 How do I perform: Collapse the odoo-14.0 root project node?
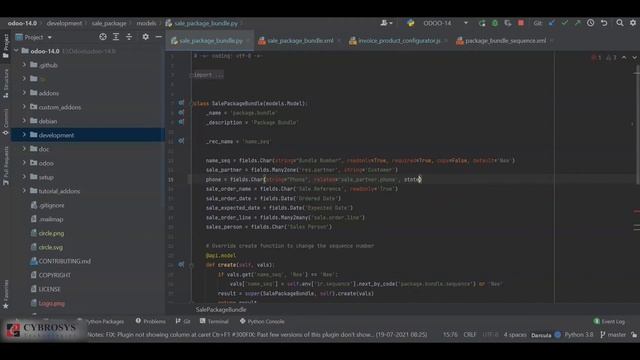[x=16, y=51]
